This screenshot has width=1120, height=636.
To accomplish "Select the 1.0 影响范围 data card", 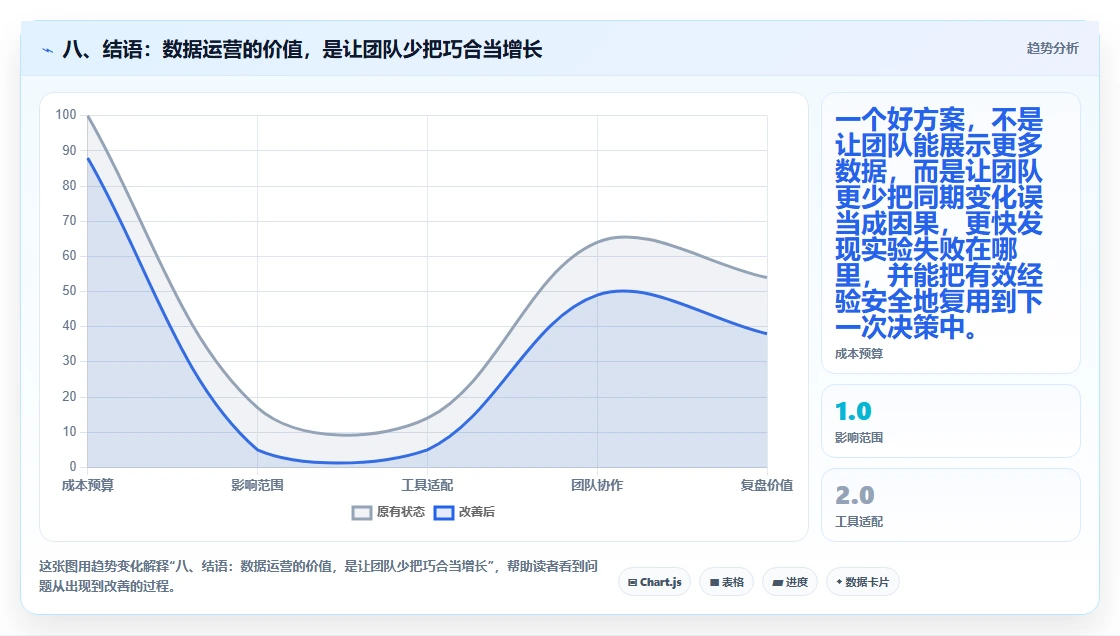I will pos(951,421).
